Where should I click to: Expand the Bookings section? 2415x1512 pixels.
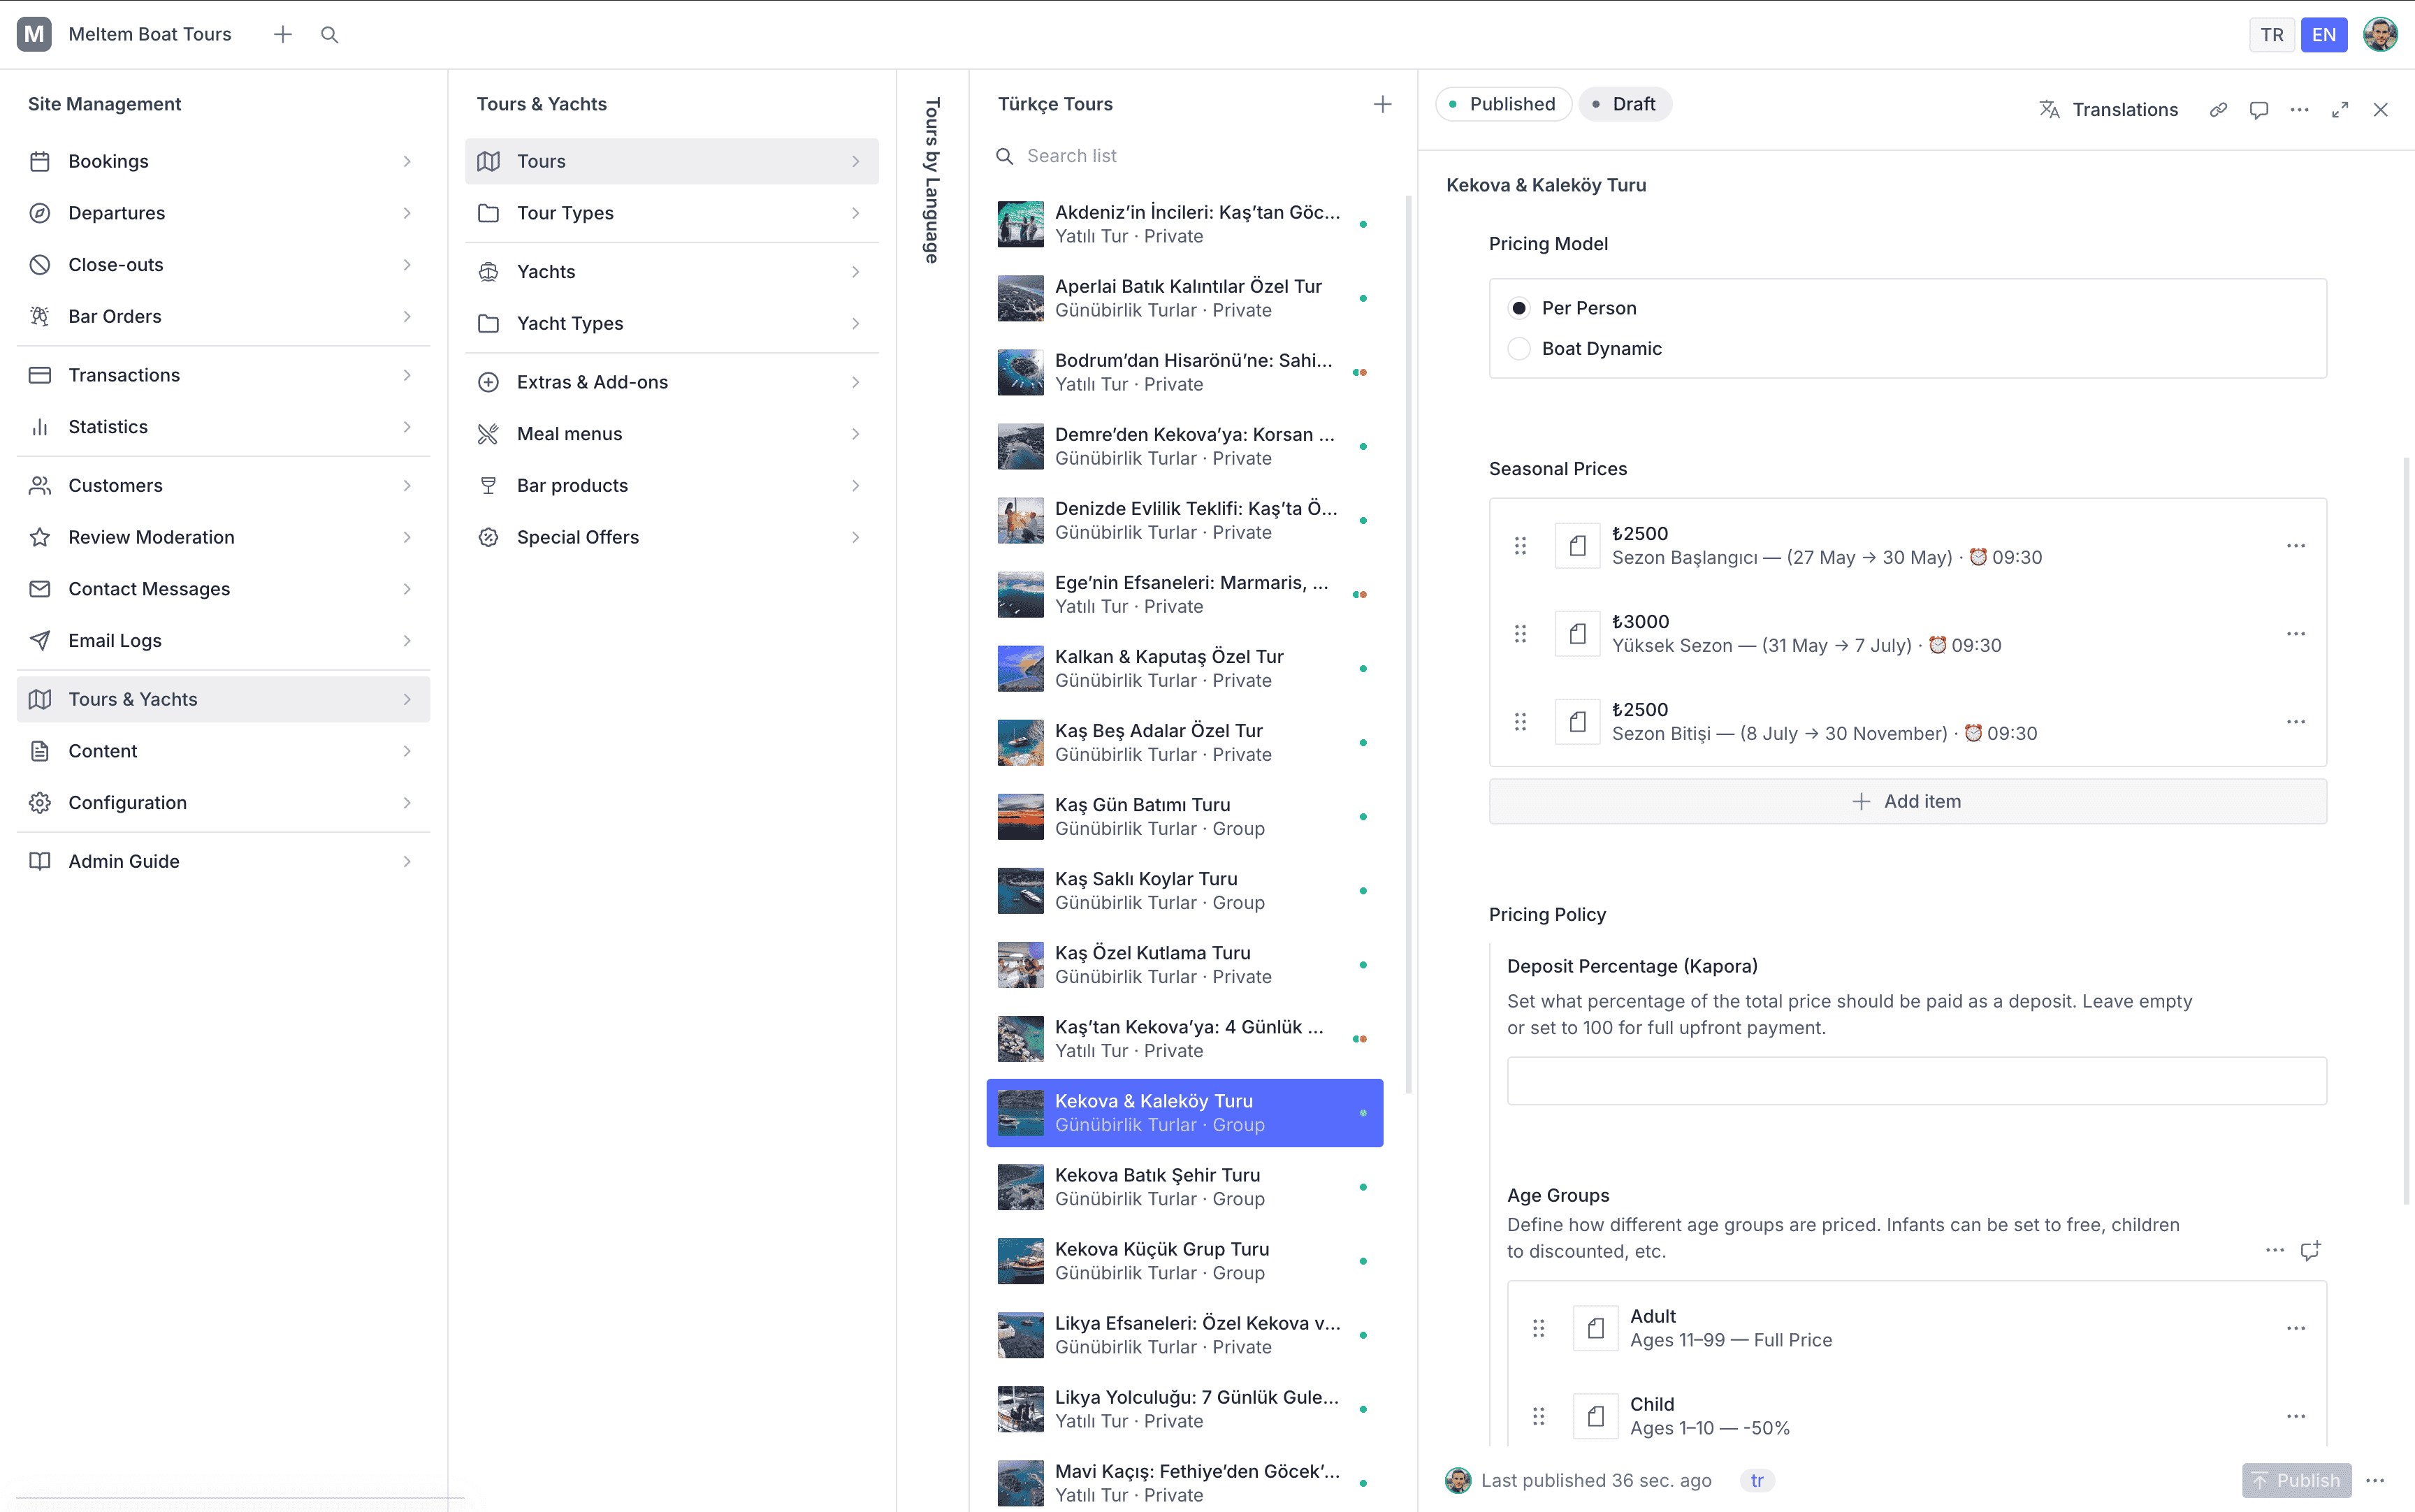224,161
